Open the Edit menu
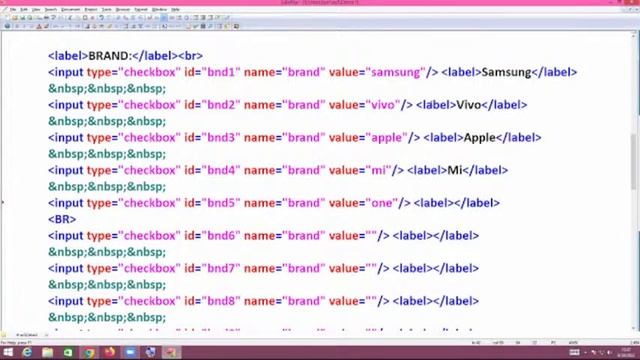640x360 pixels. (x=24, y=9)
